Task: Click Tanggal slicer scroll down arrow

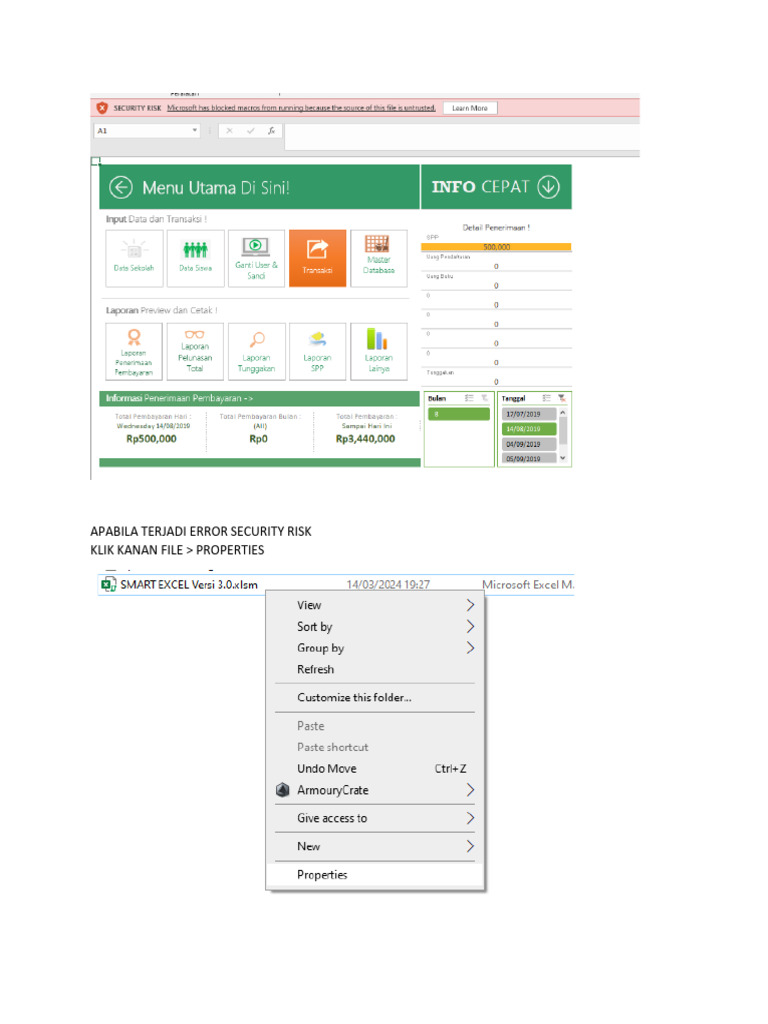Action: [x=563, y=458]
